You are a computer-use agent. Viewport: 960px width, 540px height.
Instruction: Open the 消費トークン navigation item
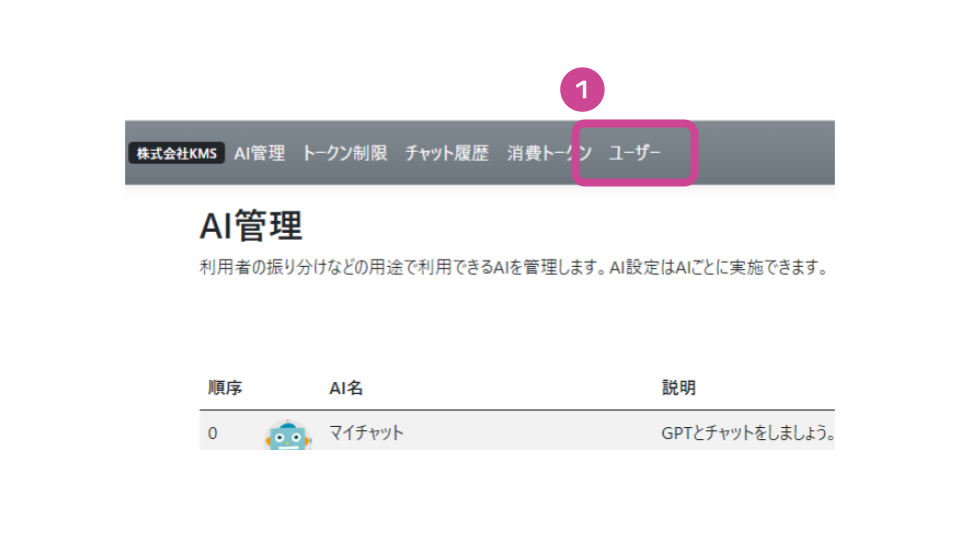tap(549, 153)
